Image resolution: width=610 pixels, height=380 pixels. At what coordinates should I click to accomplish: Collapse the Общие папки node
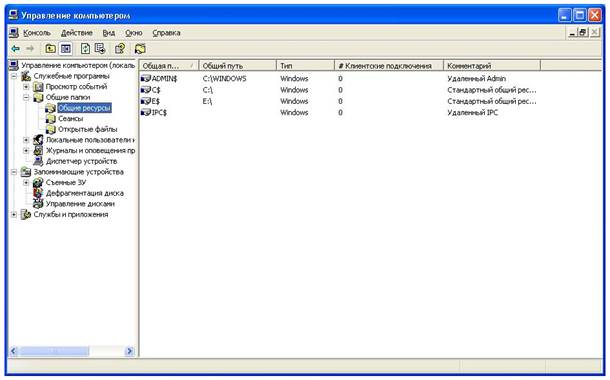26,97
